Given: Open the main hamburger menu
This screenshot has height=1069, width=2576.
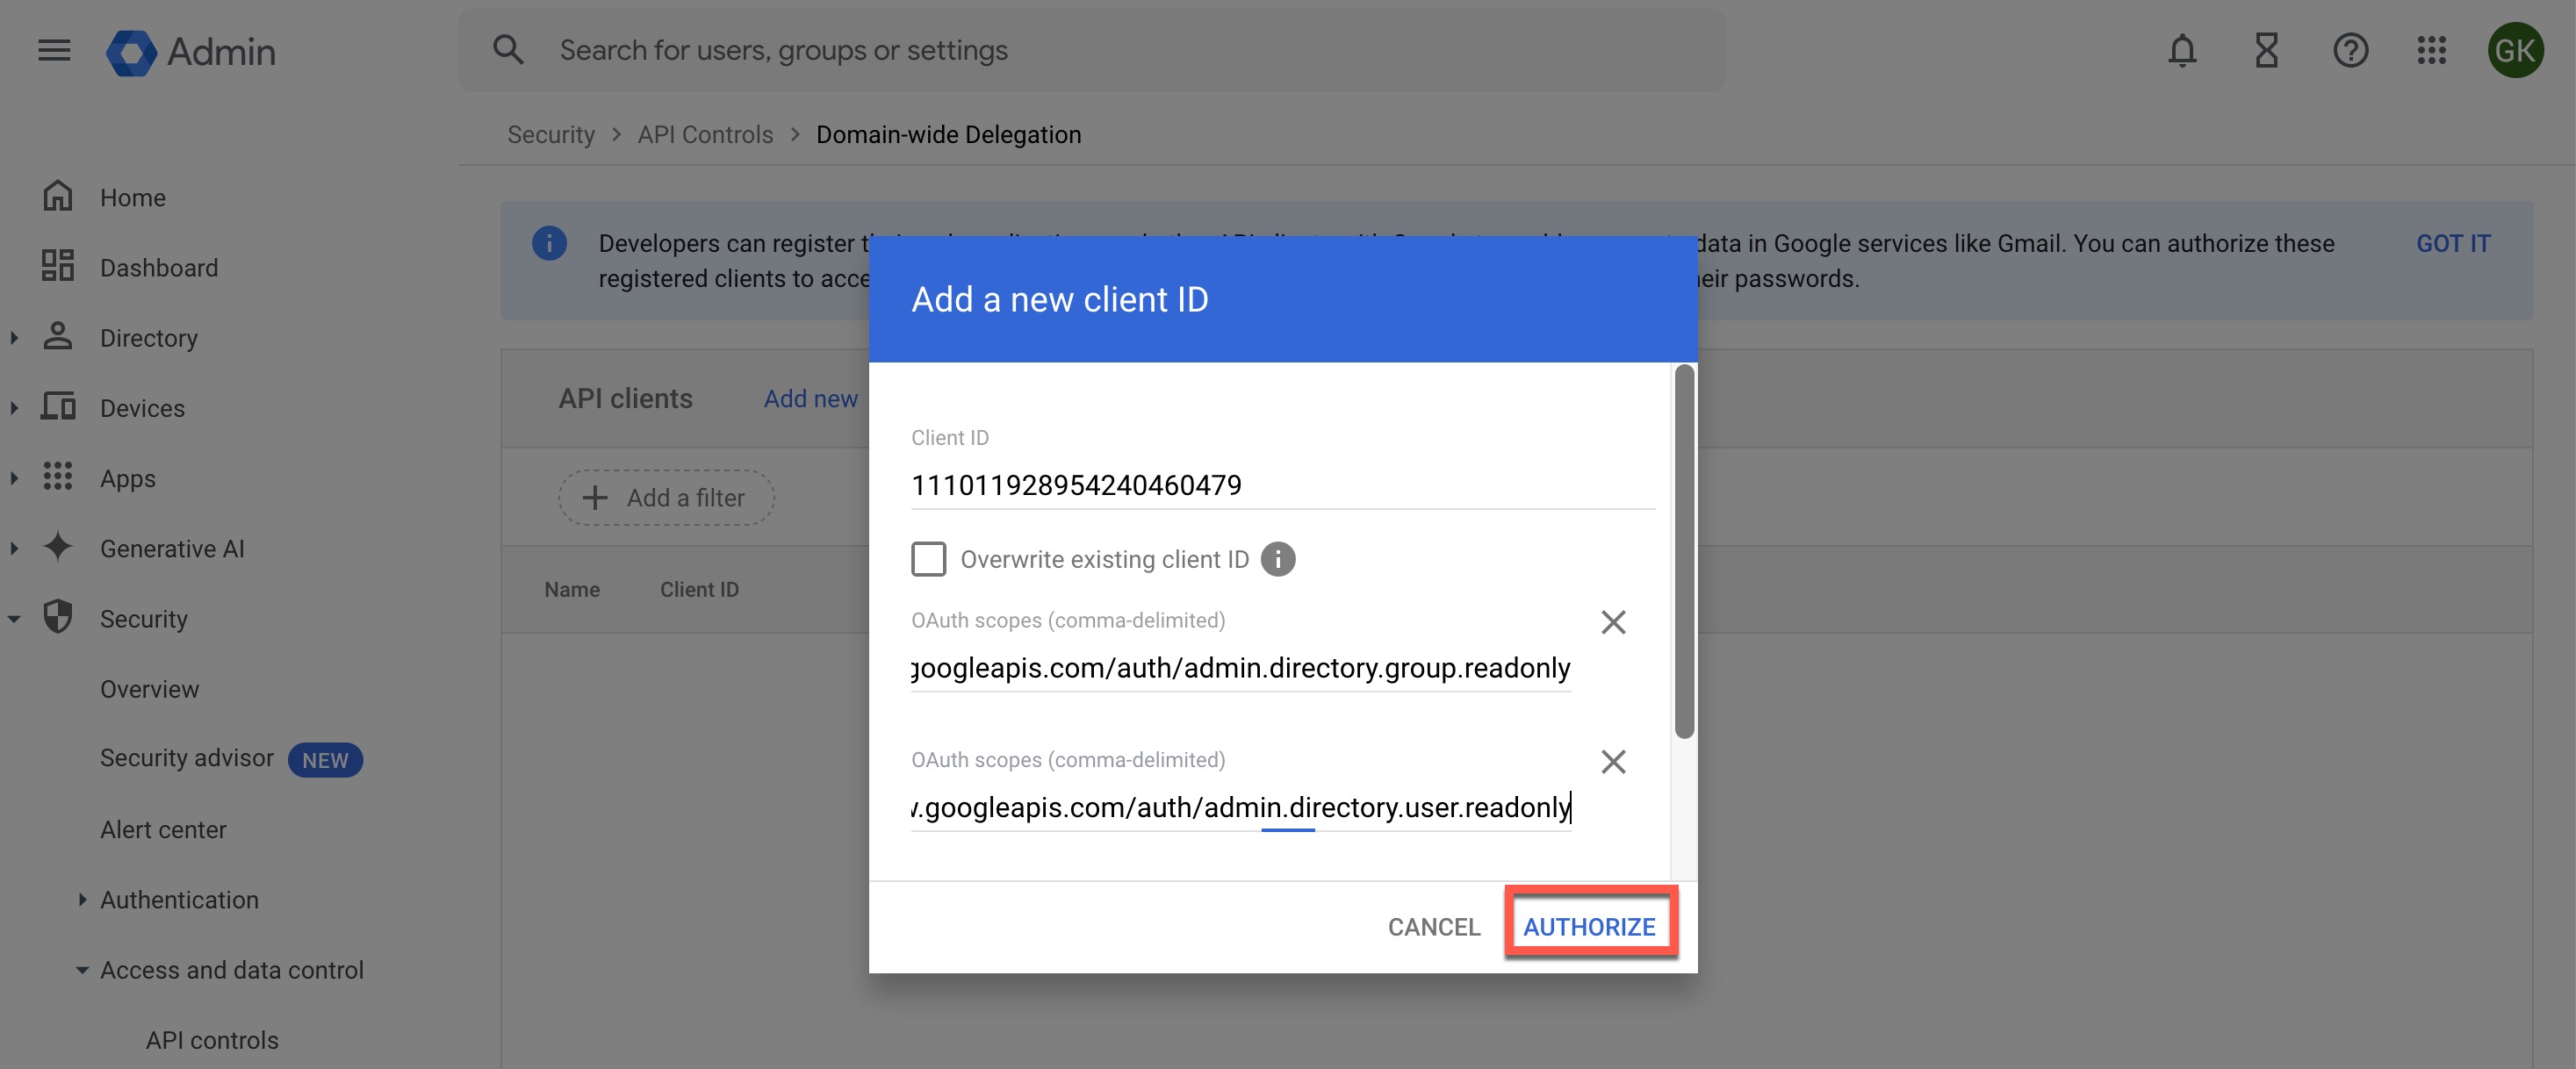Looking at the screenshot, I should click(x=54, y=50).
